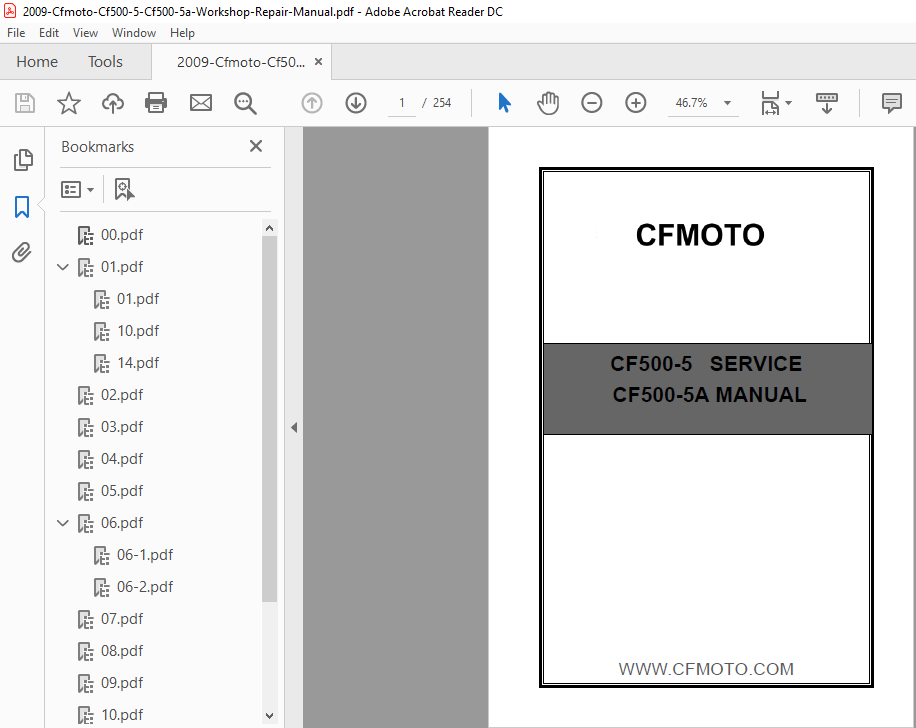
Task: Open the 06-2.pdf bookmark
Action: point(145,587)
